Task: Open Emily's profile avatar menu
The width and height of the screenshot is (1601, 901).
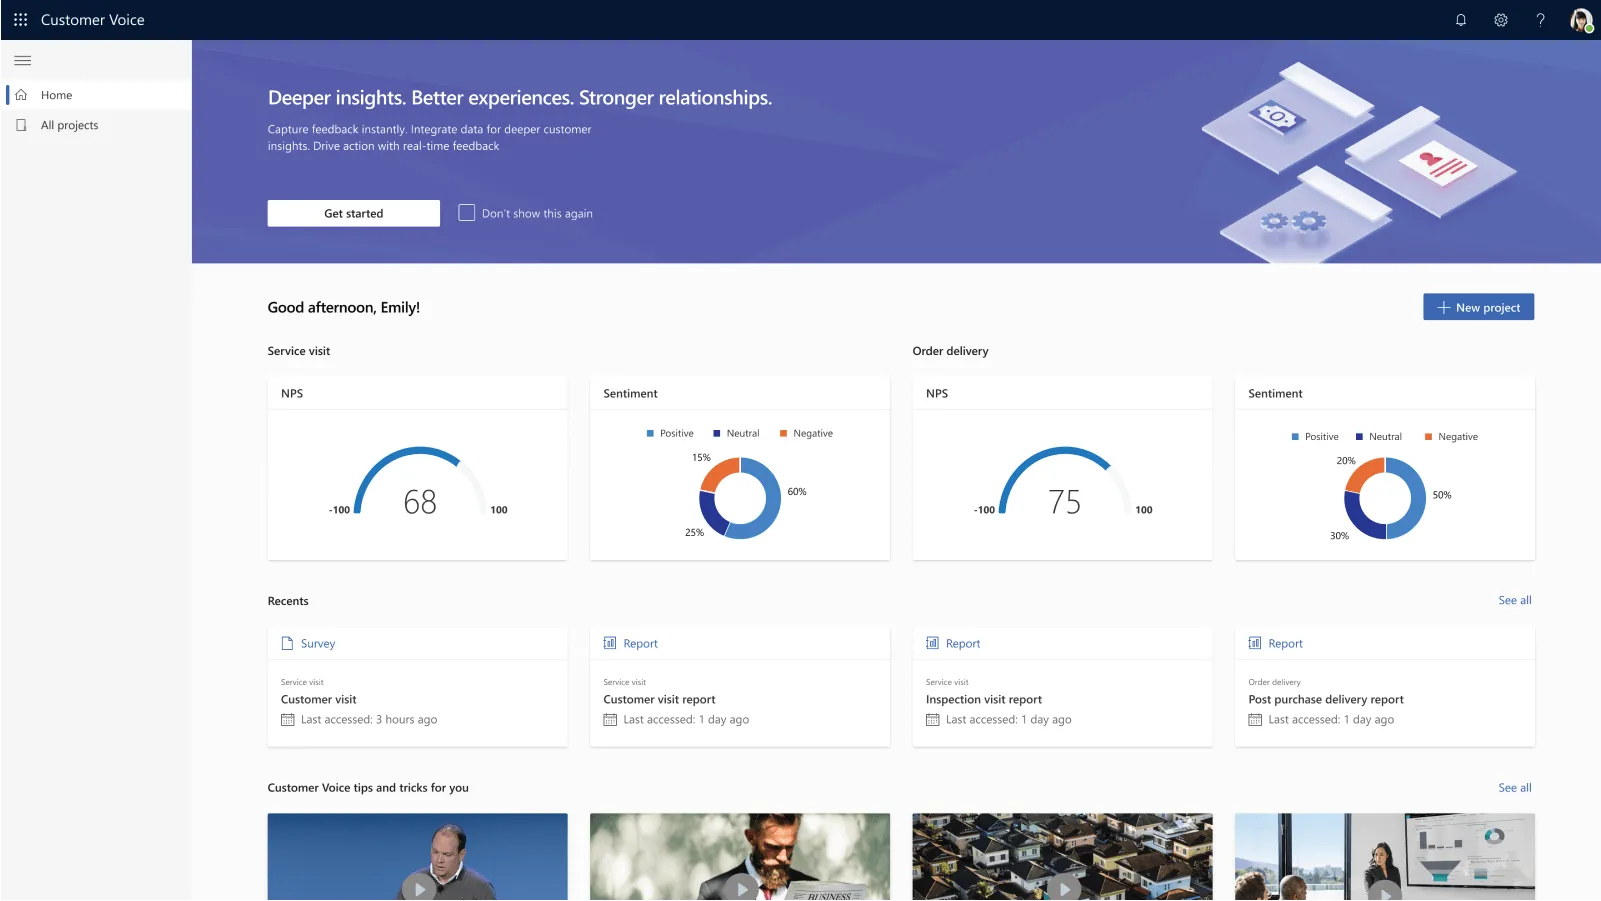Action: [1581, 20]
